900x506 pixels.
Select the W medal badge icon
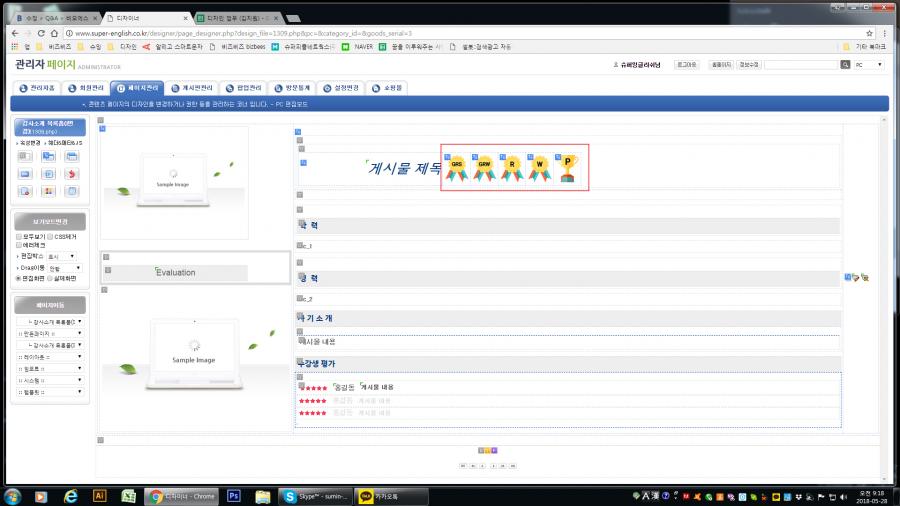point(540,168)
